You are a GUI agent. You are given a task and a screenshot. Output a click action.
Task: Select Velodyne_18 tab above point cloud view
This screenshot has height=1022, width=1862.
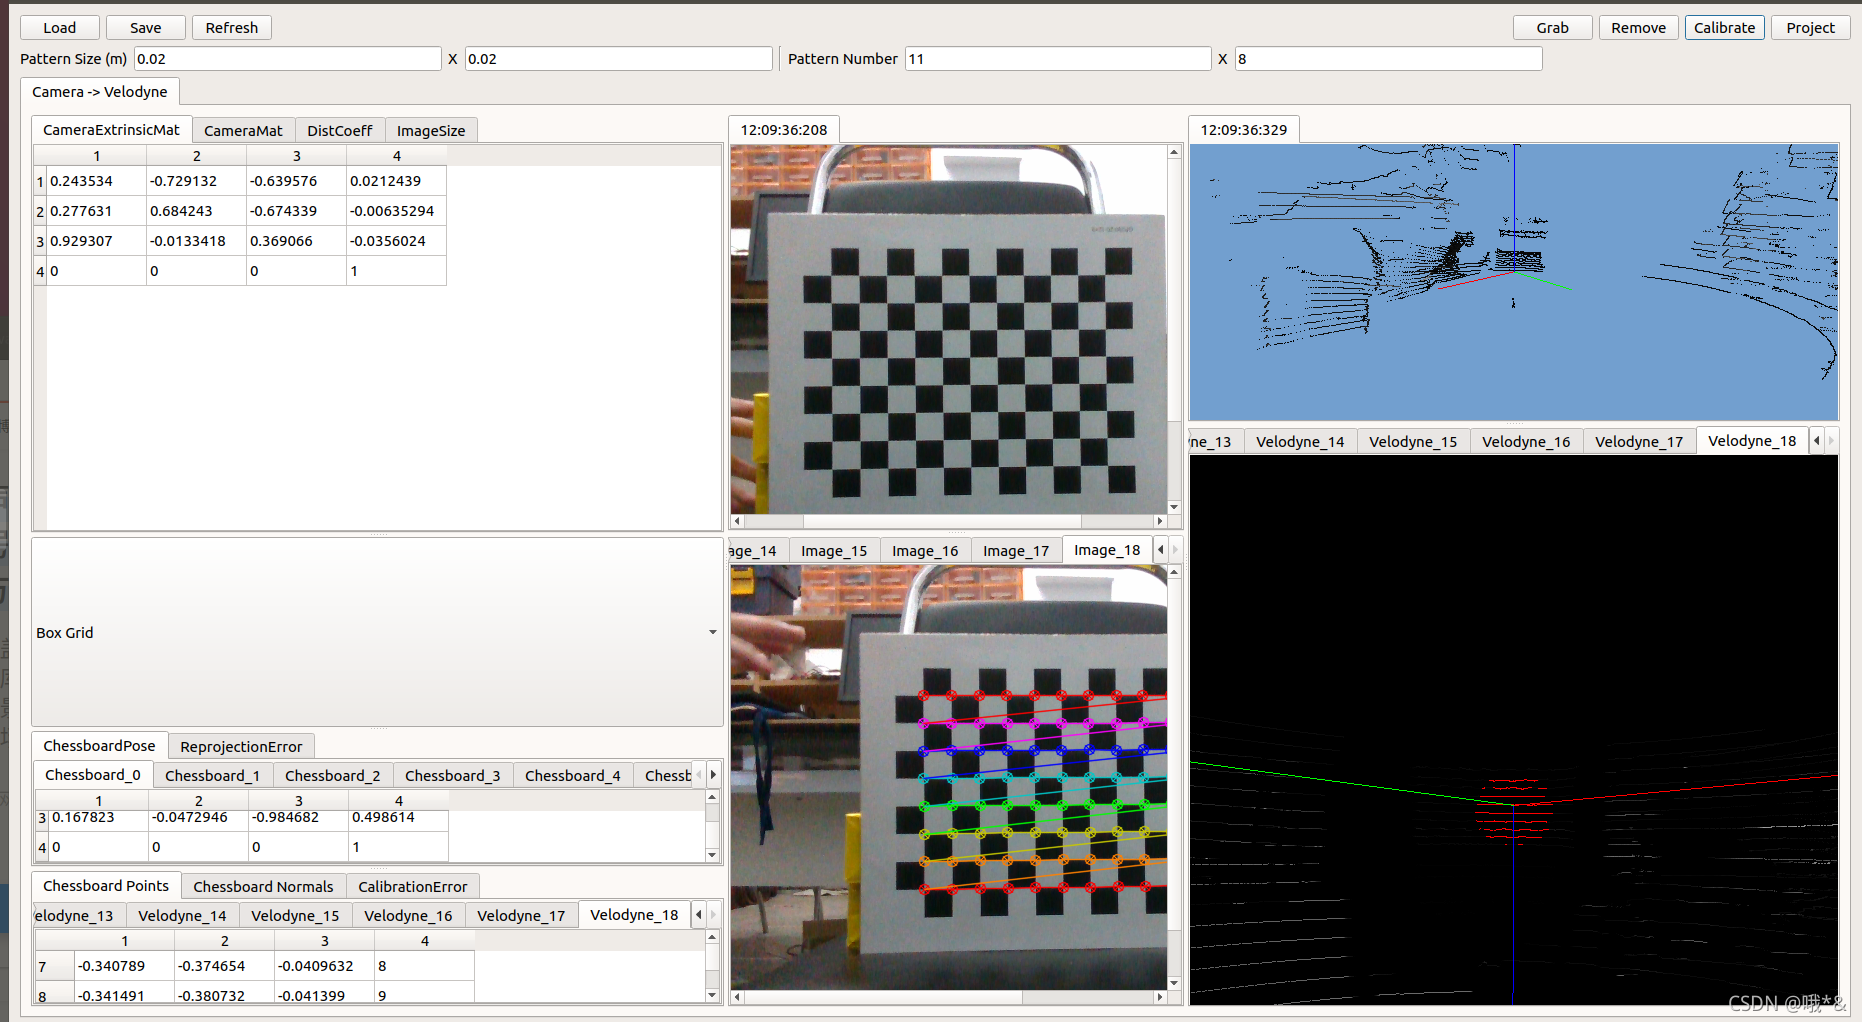click(x=1752, y=441)
